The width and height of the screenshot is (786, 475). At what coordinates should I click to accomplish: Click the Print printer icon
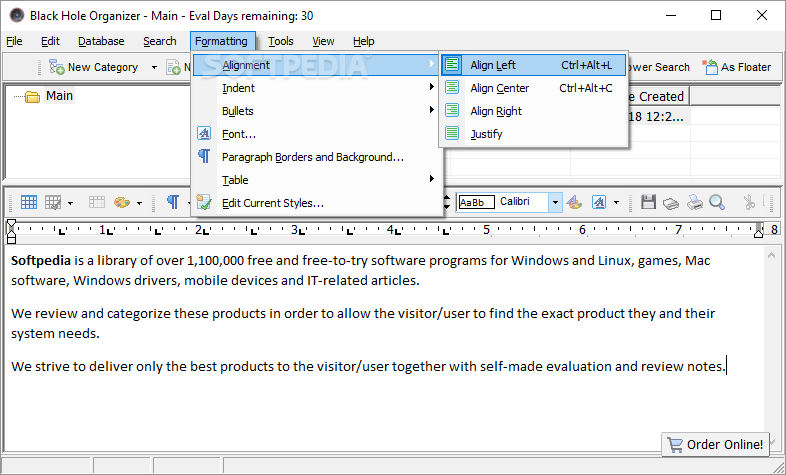coord(695,202)
